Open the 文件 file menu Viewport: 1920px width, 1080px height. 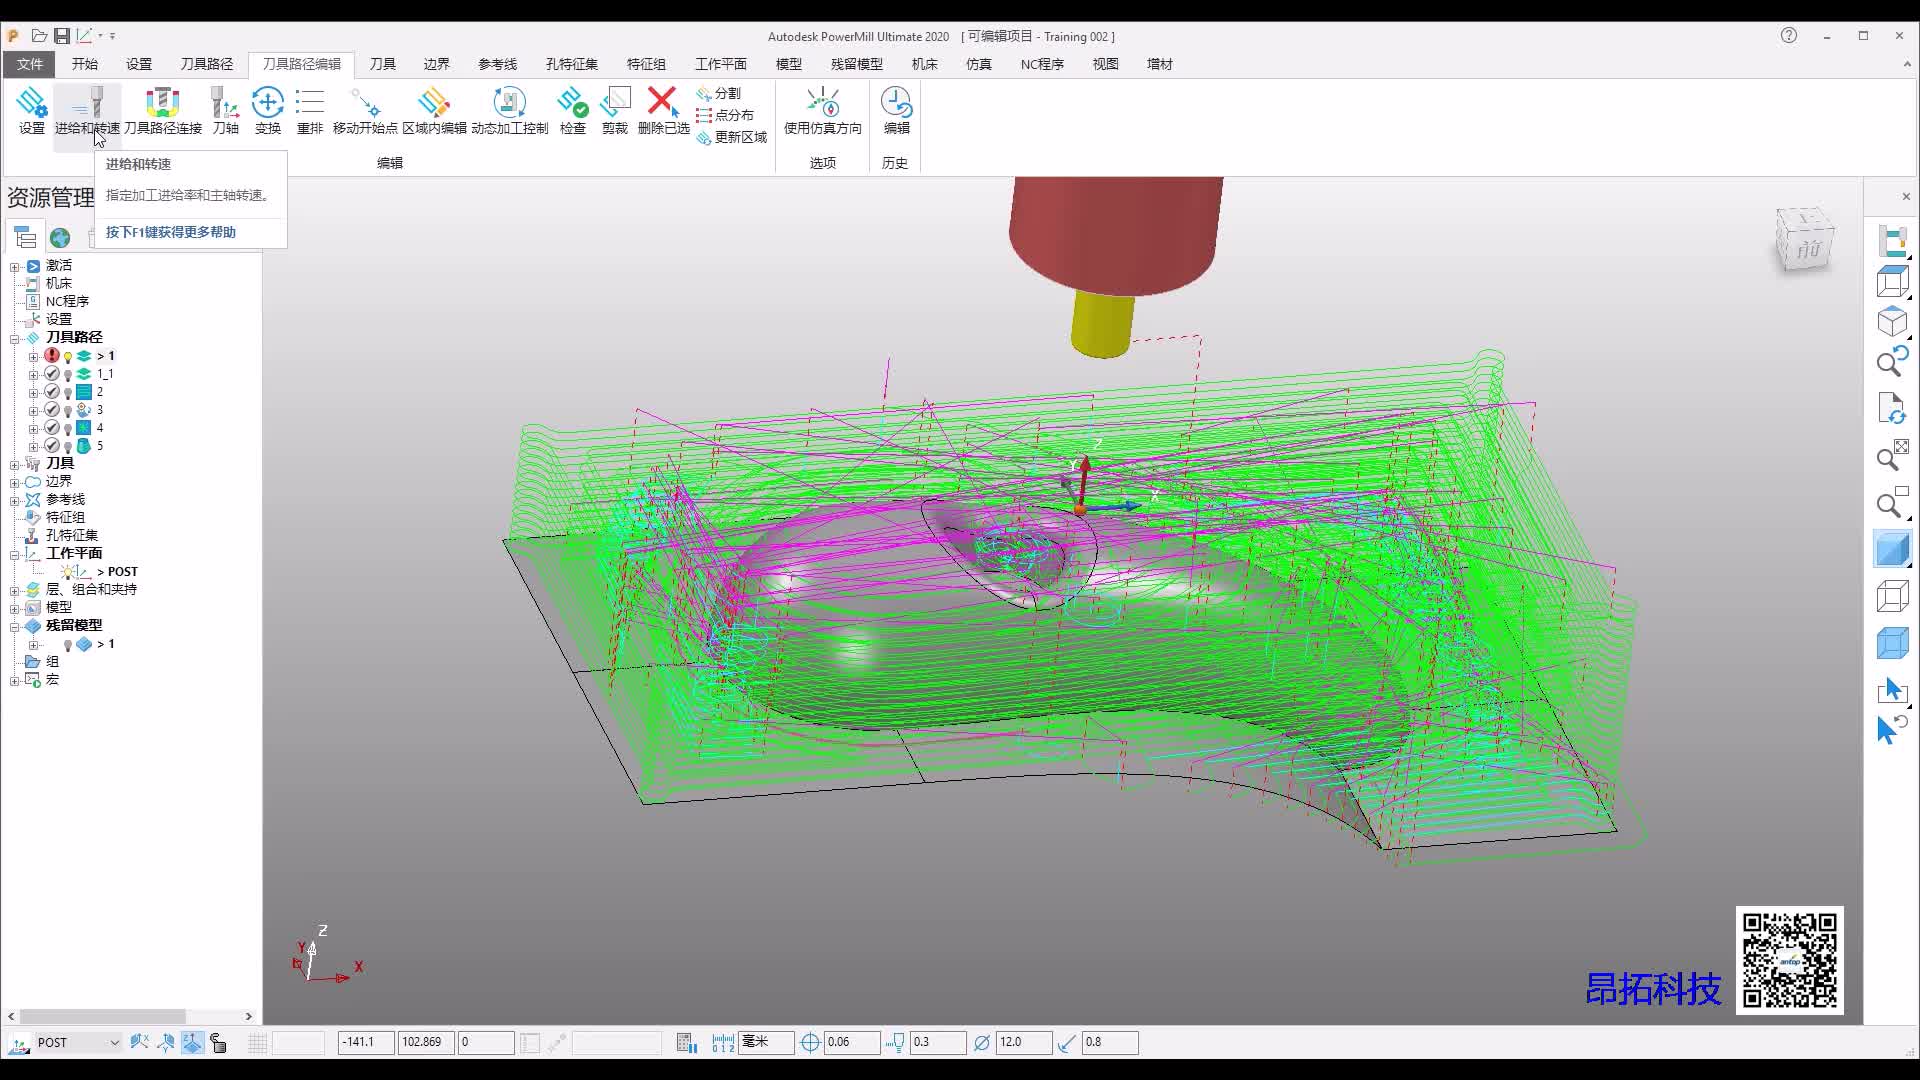click(30, 64)
